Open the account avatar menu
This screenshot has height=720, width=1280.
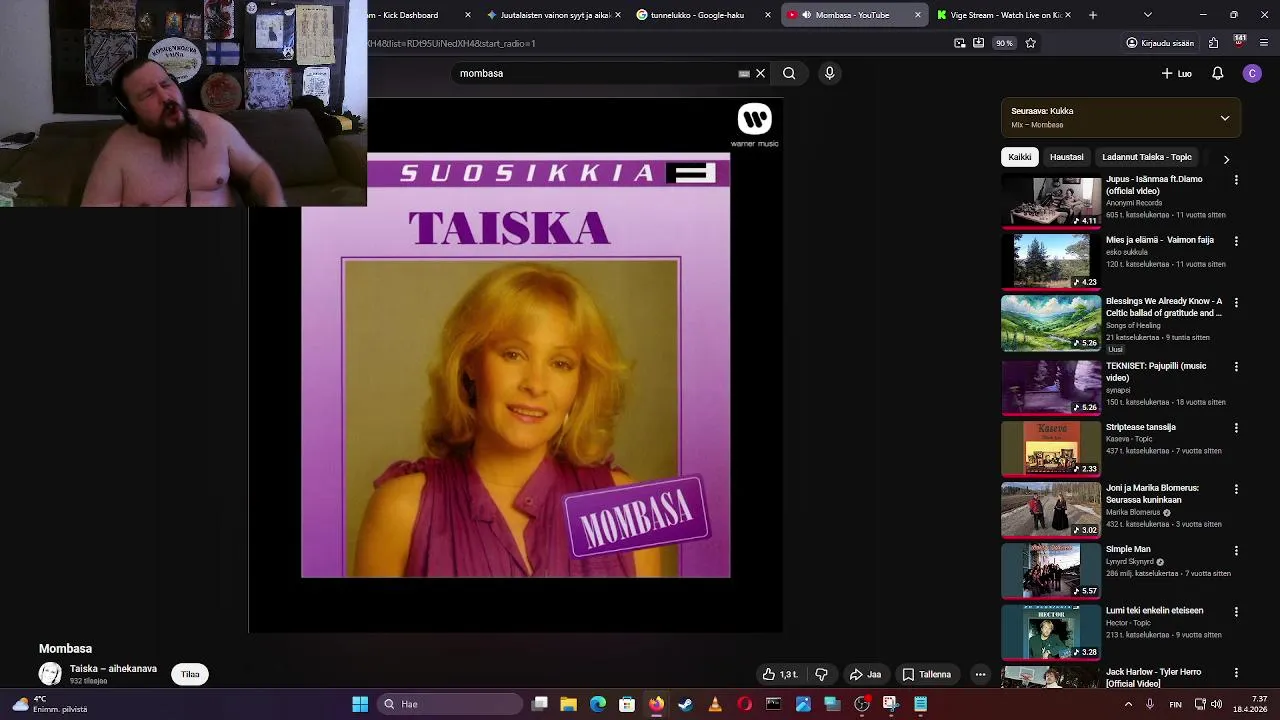[1252, 73]
